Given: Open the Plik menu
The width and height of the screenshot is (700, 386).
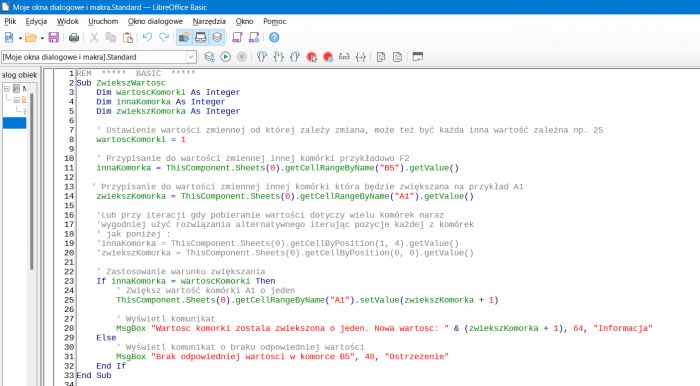Looking at the screenshot, I should [x=10, y=21].
